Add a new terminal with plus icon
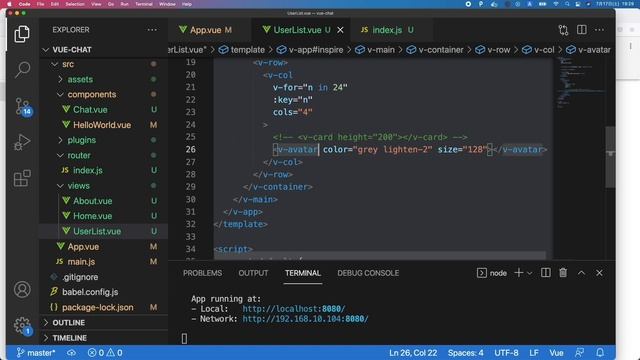The height and width of the screenshot is (360, 640). tap(518, 273)
